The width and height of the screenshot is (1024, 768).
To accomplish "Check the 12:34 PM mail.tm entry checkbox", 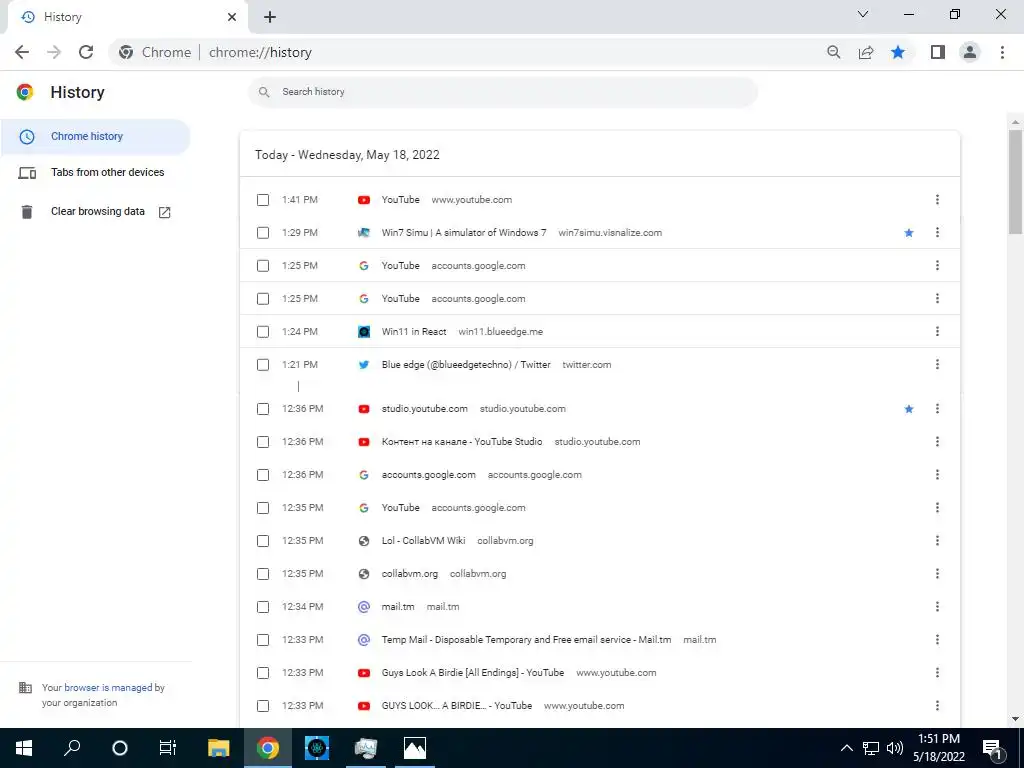I will click(x=263, y=607).
